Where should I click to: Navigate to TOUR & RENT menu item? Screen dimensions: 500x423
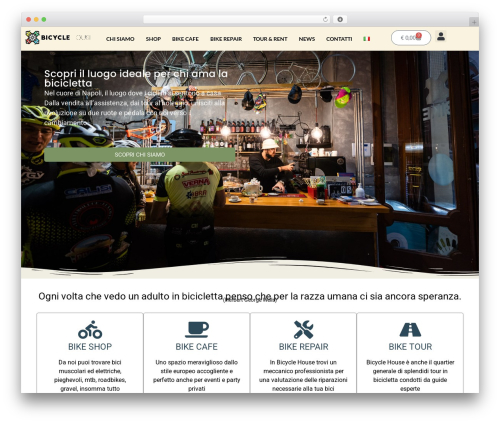[270, 39]
